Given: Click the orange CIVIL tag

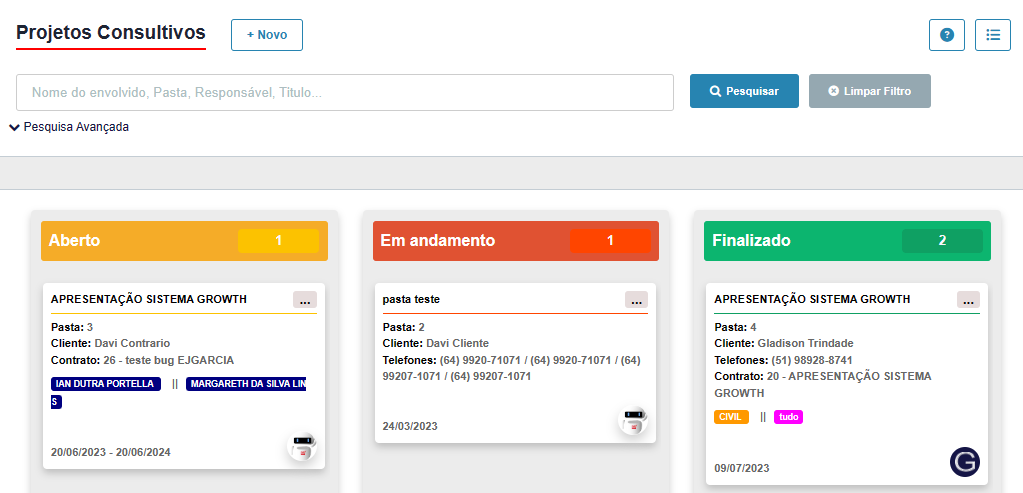Looking at the screenshot, I should point(731,417).
